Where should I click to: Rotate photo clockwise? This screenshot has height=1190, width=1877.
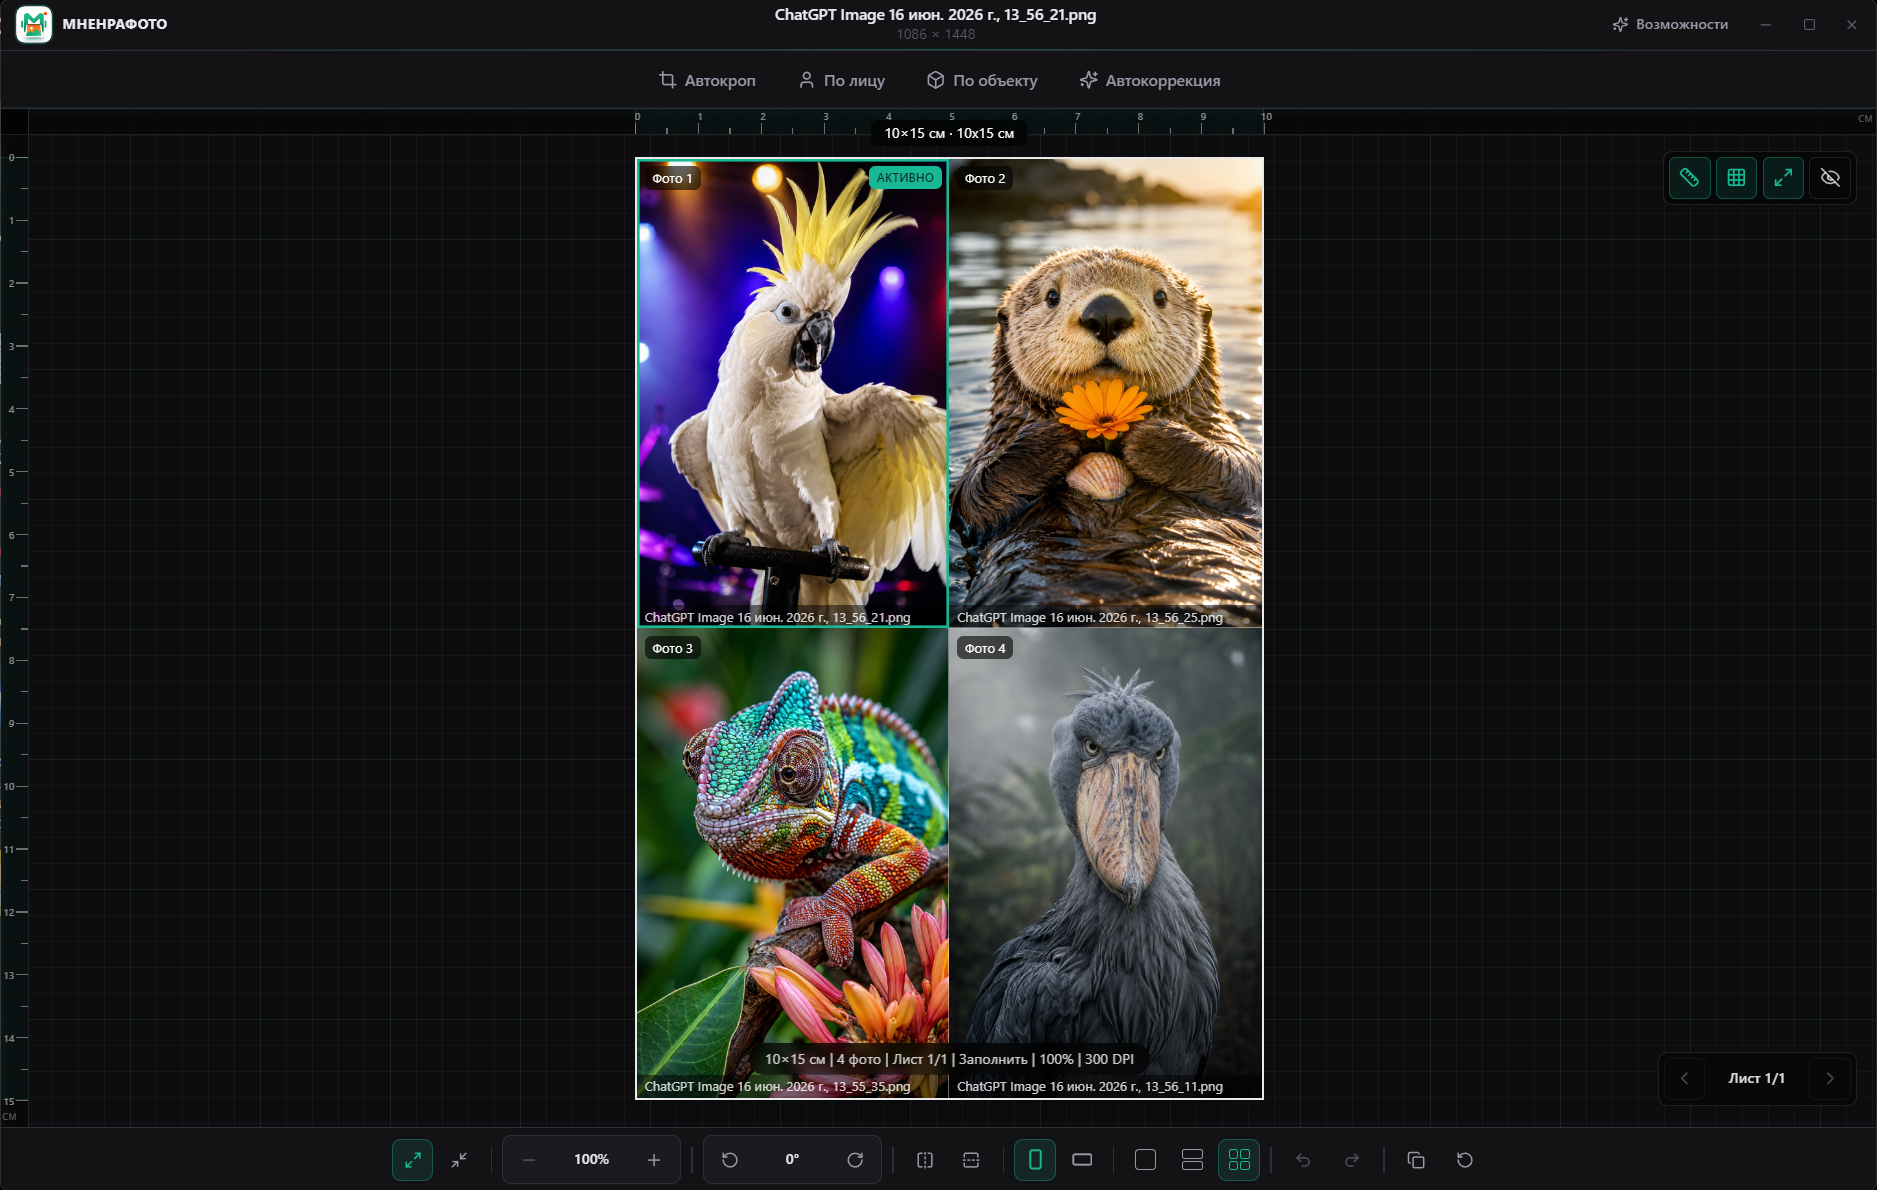click(855, 1160)
